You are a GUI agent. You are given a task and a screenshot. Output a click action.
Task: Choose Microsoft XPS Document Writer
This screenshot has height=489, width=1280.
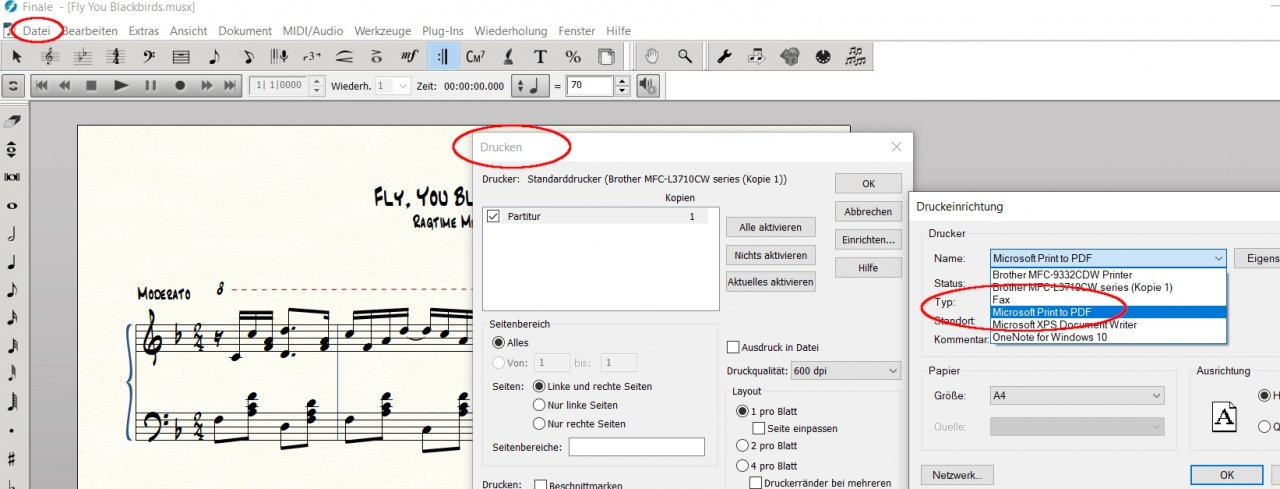click(1108, 324)
